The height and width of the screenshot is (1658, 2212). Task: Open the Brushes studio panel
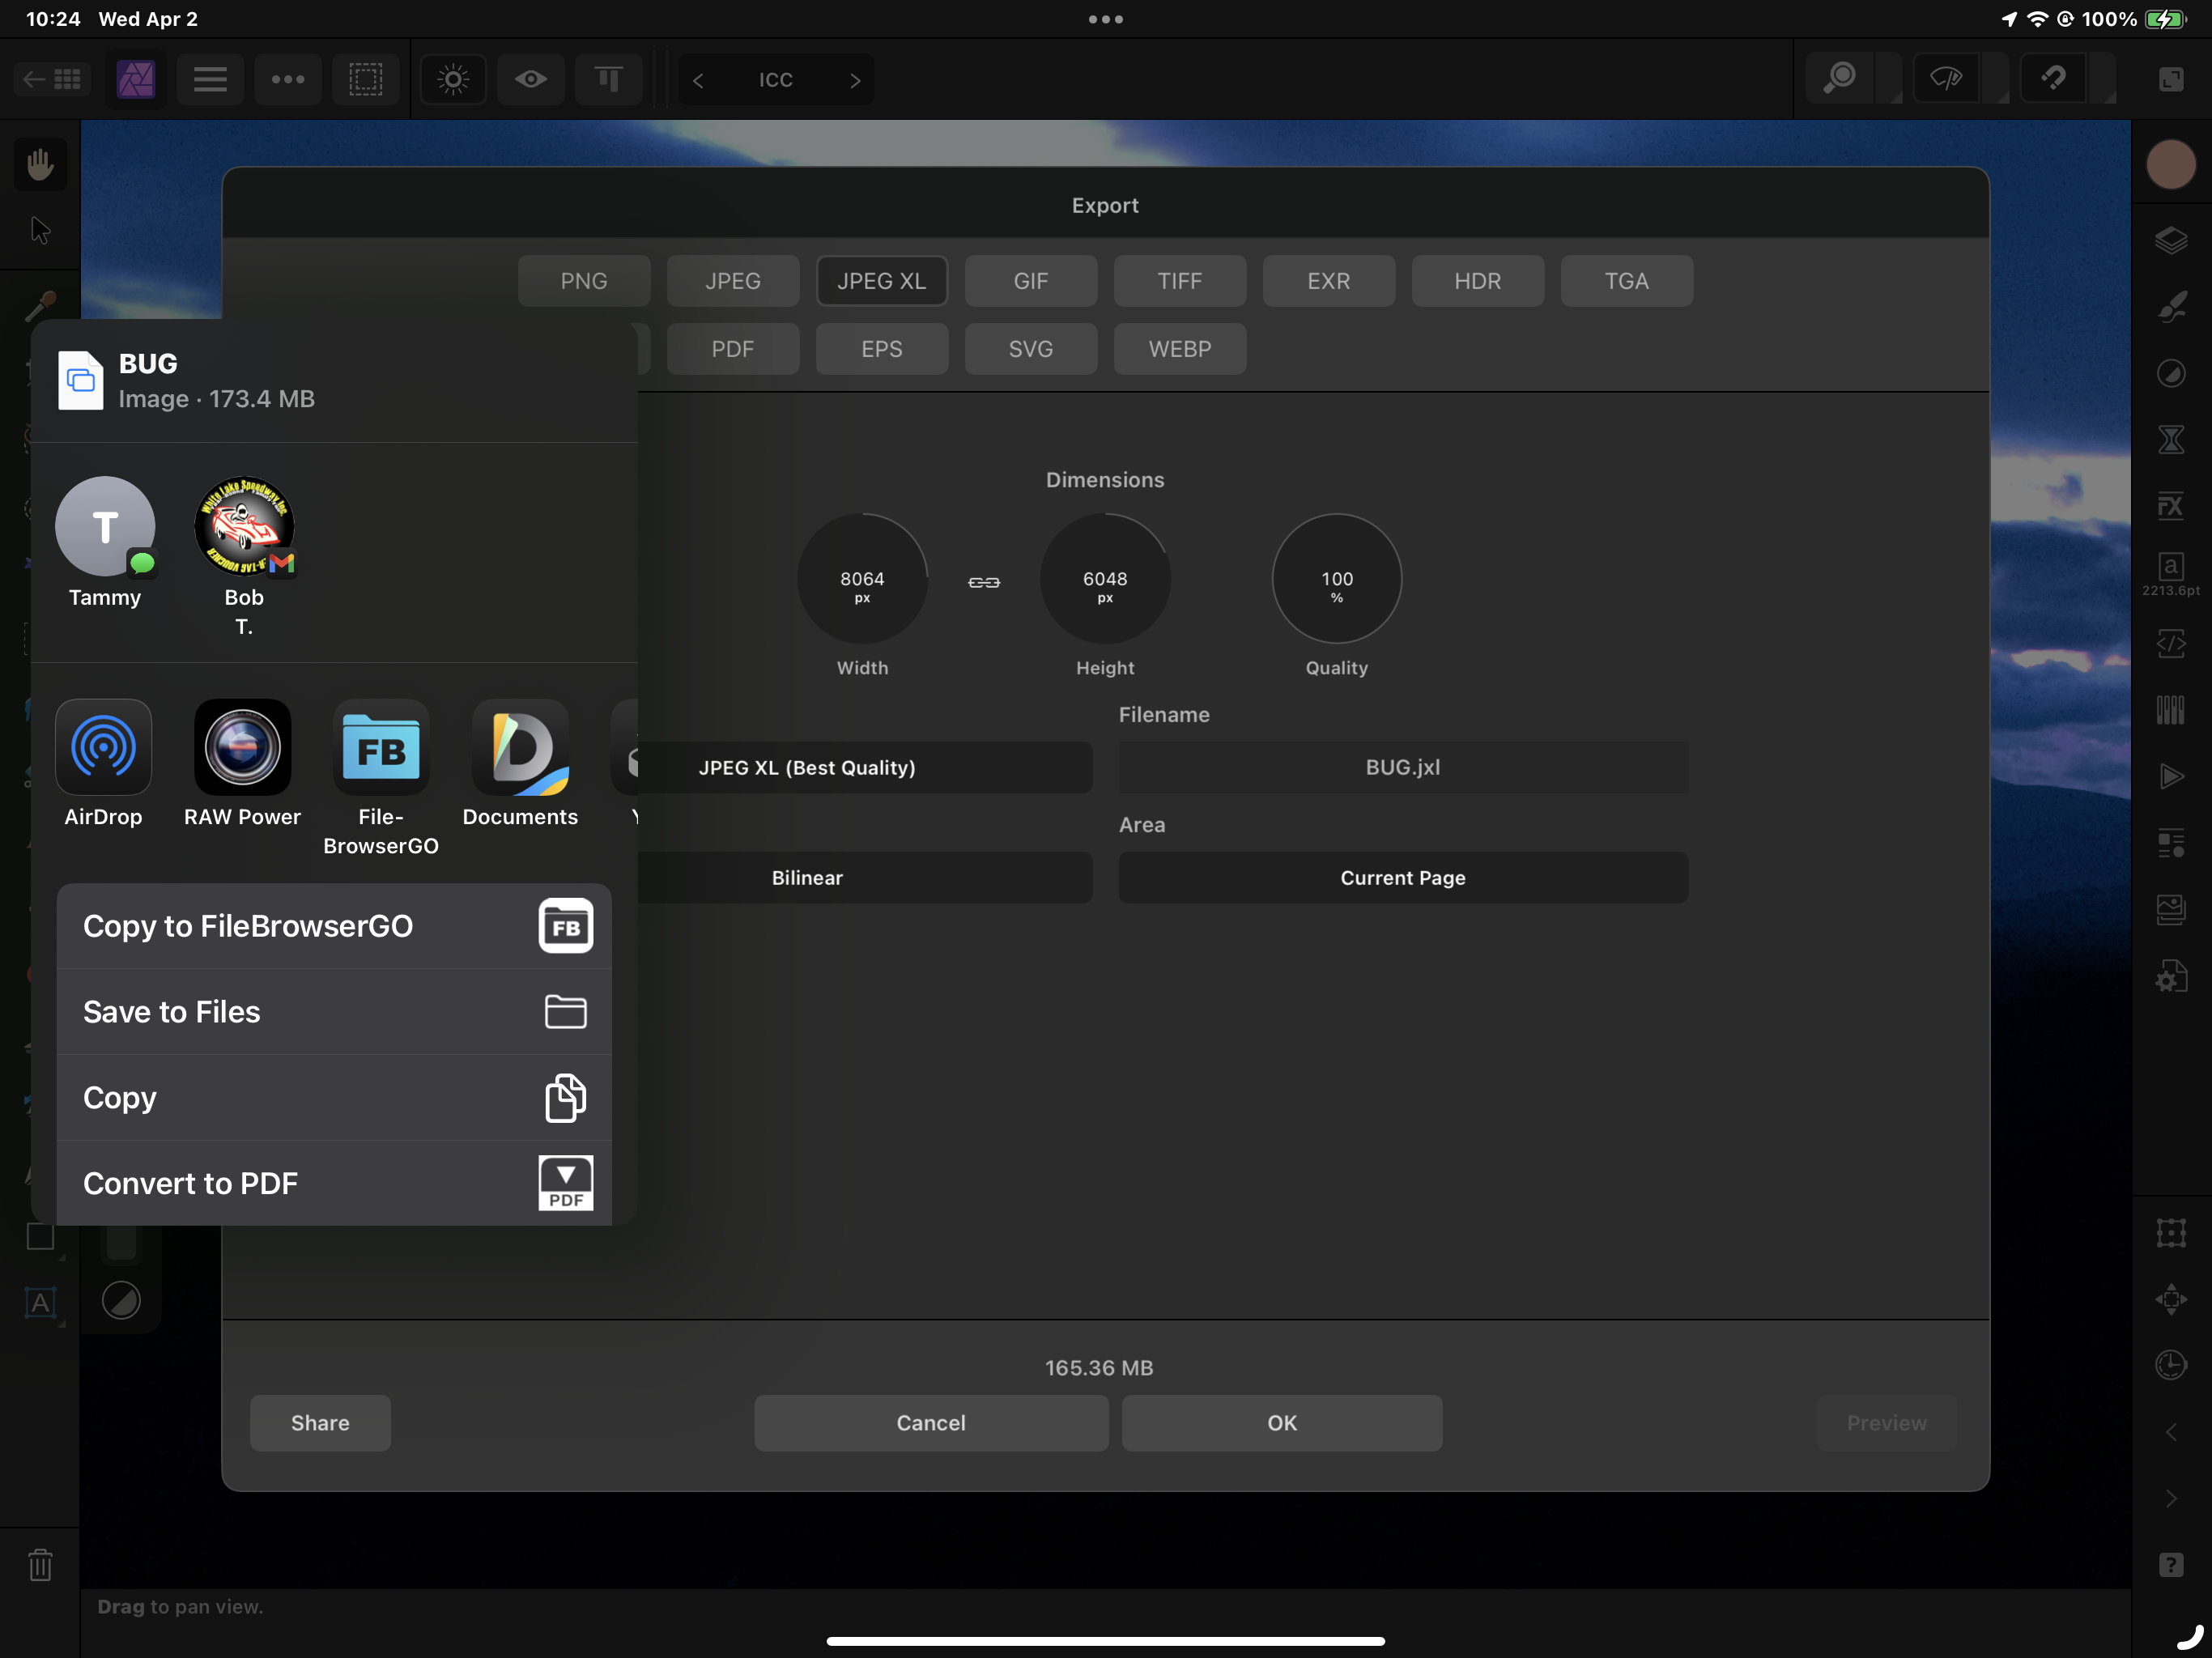coord(2171,307)
